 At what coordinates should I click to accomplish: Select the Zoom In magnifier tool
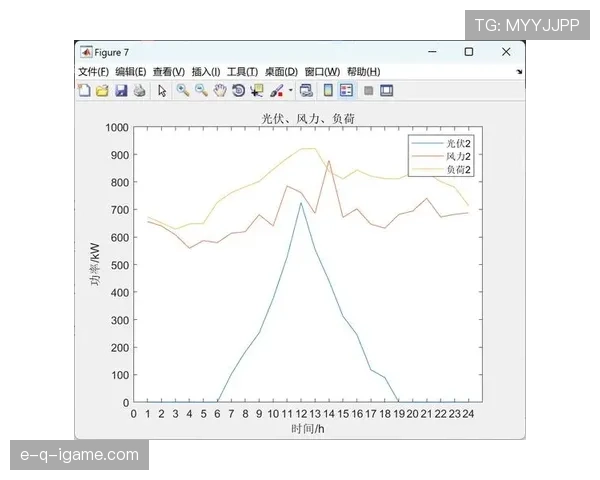click(x=182, y=90)
